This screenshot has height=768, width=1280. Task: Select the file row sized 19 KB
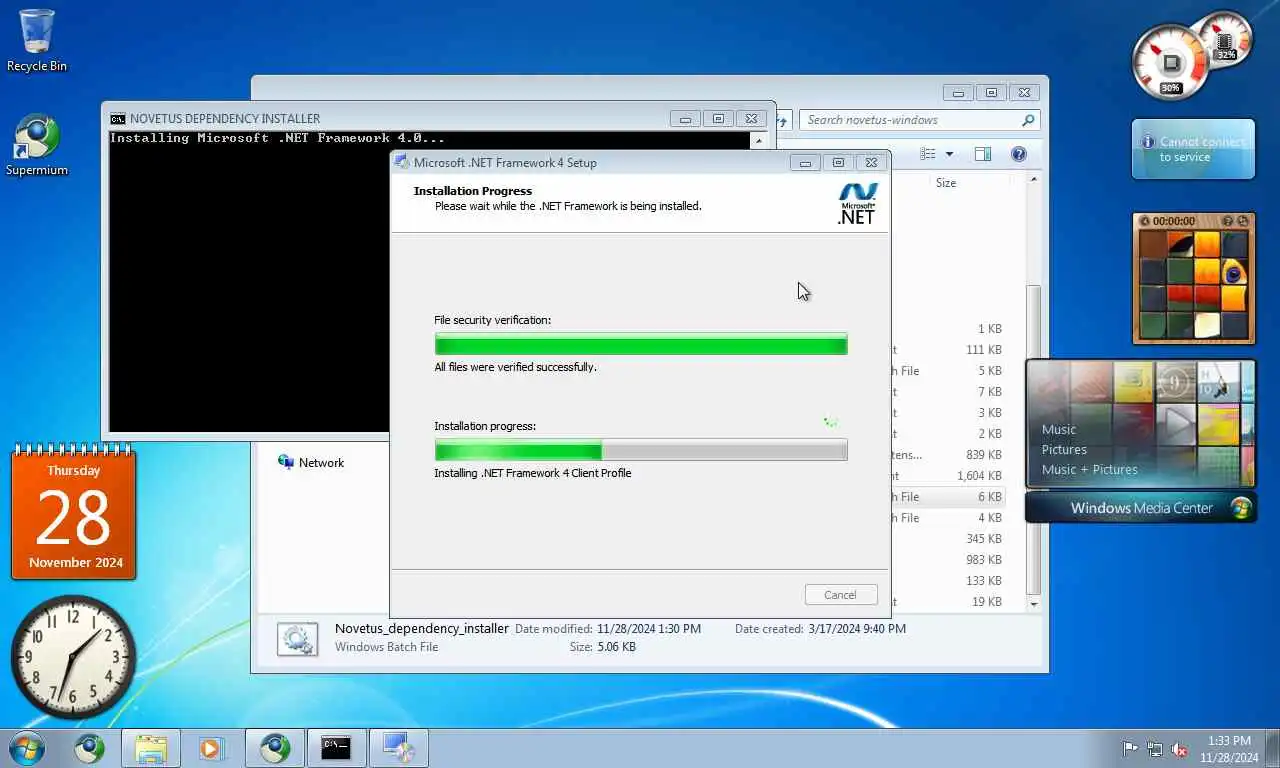coord(948,602)
